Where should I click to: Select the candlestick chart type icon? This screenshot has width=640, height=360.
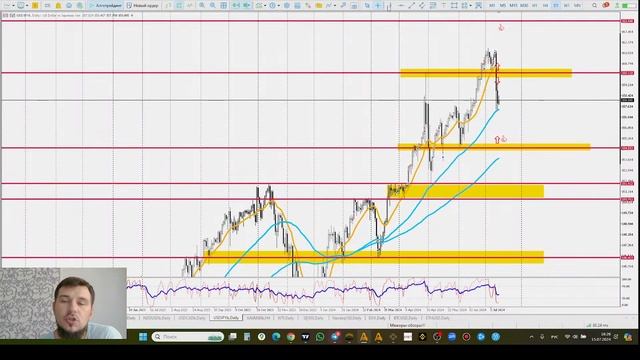179,6
